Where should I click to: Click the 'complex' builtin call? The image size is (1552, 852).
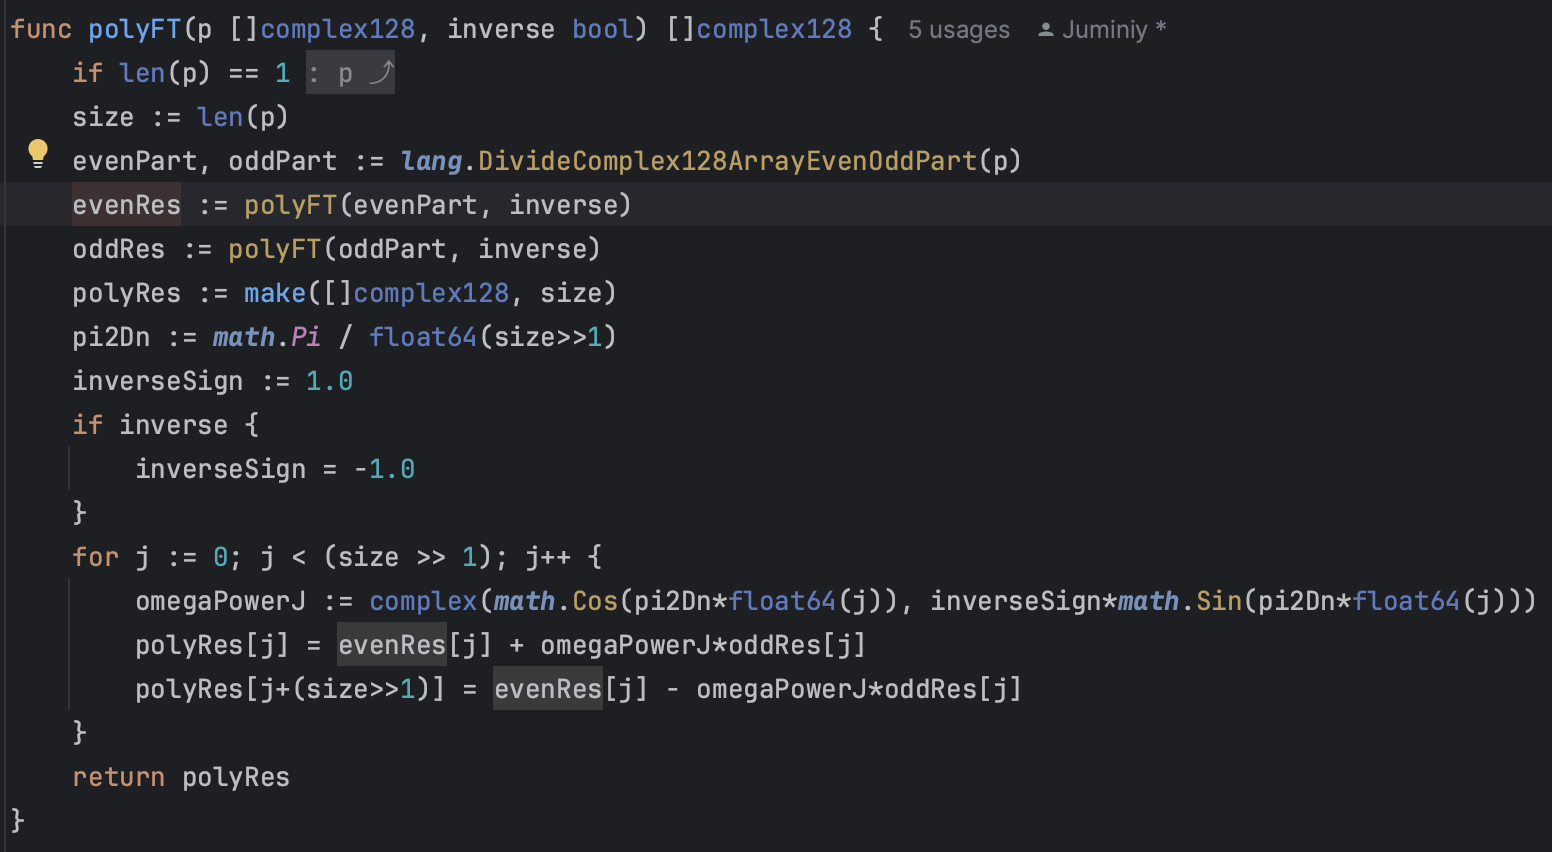pyautogui.click(x=423, y=601)
